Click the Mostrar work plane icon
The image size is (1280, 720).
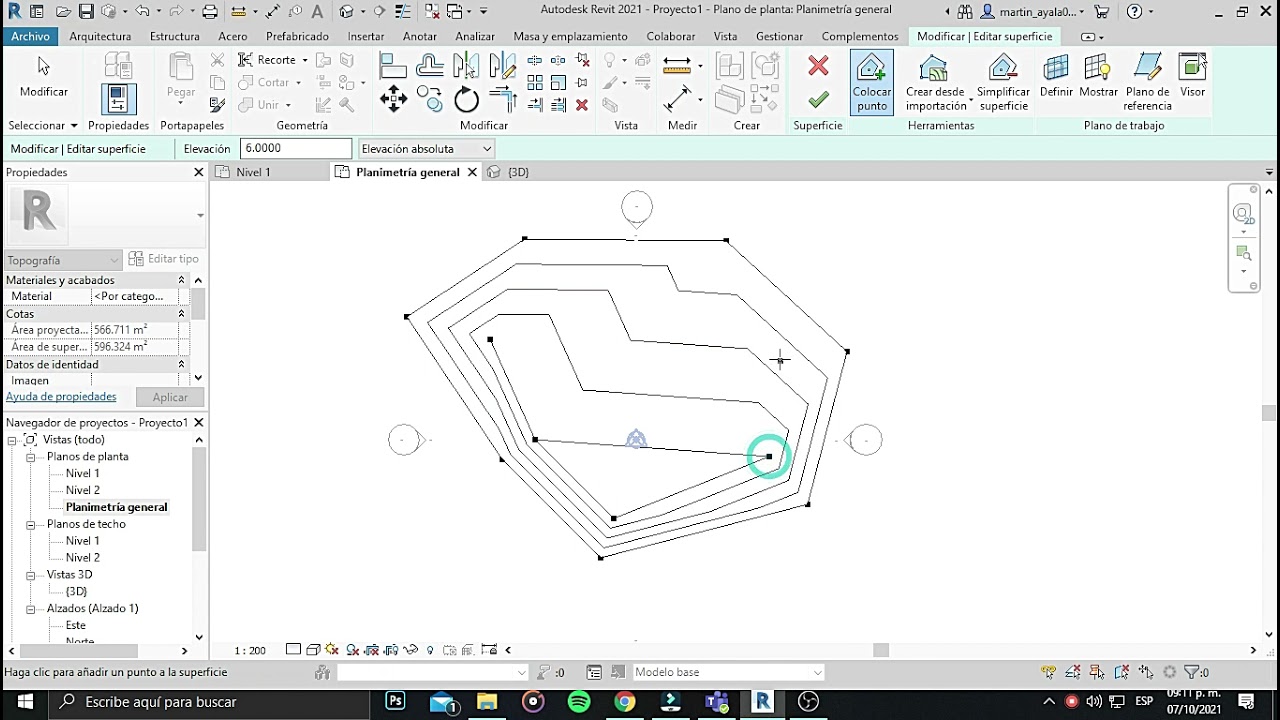point(1098,77)
